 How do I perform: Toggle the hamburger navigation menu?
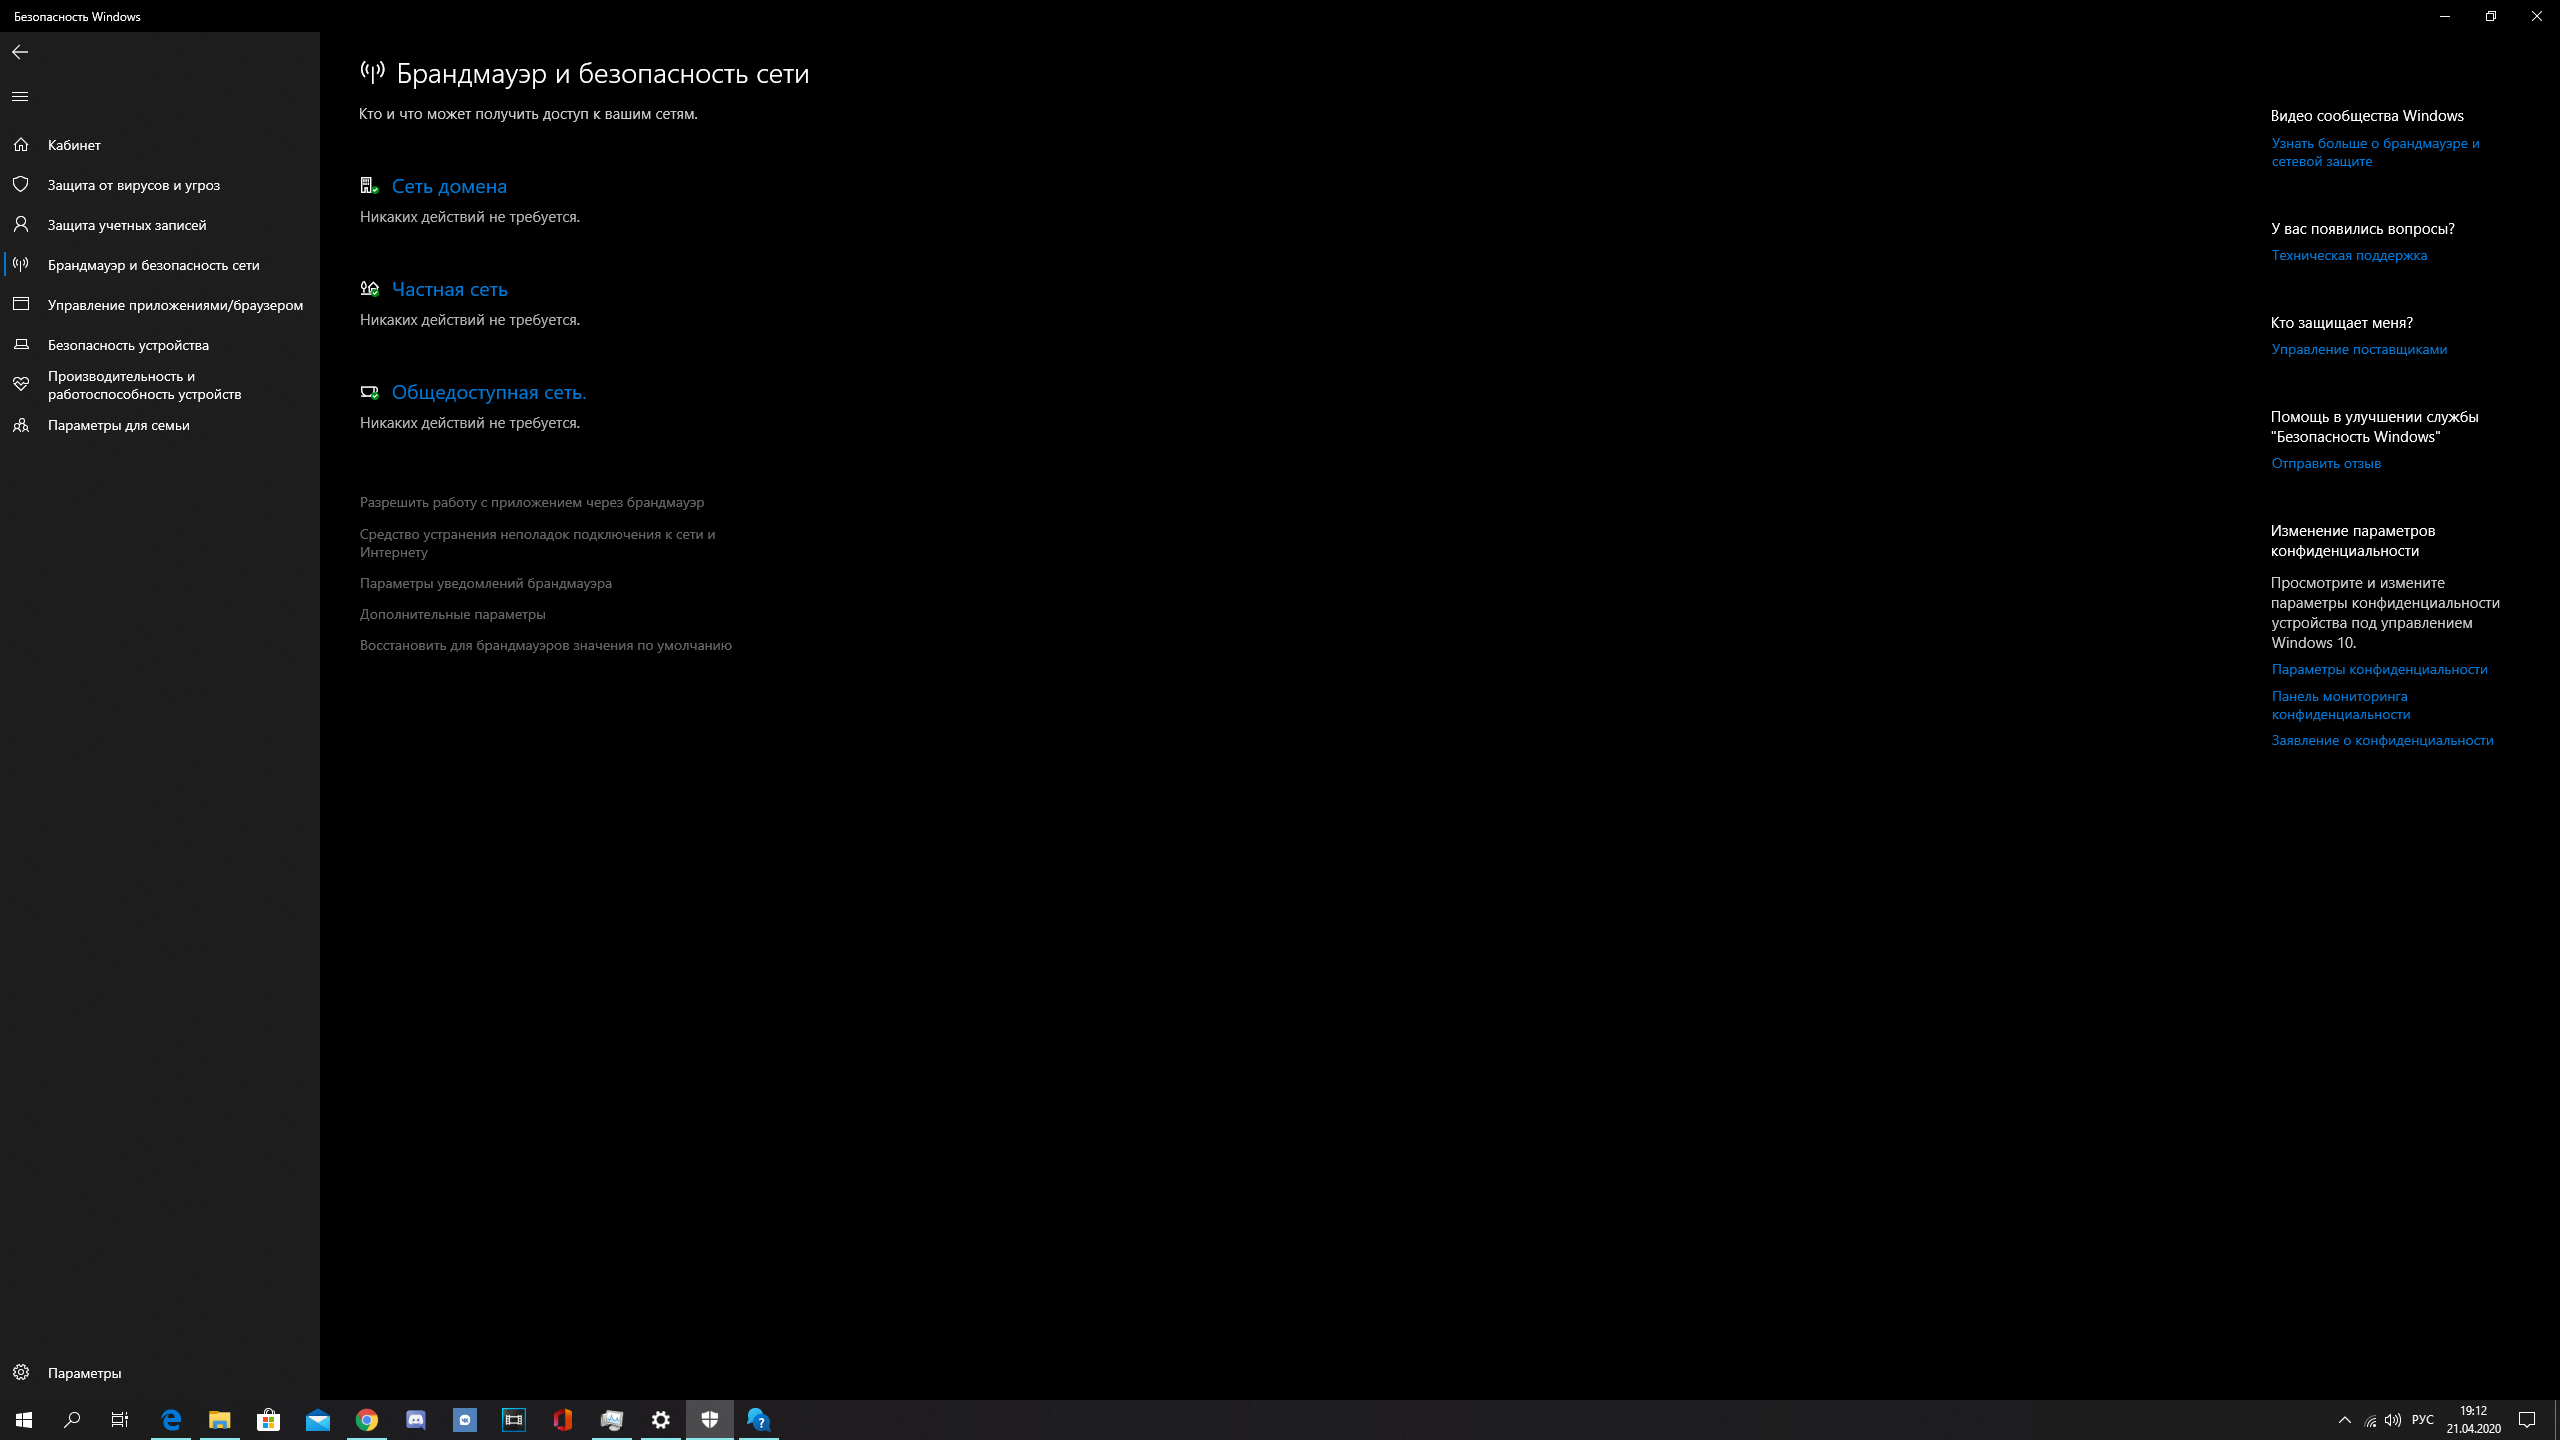click(20, 96)
